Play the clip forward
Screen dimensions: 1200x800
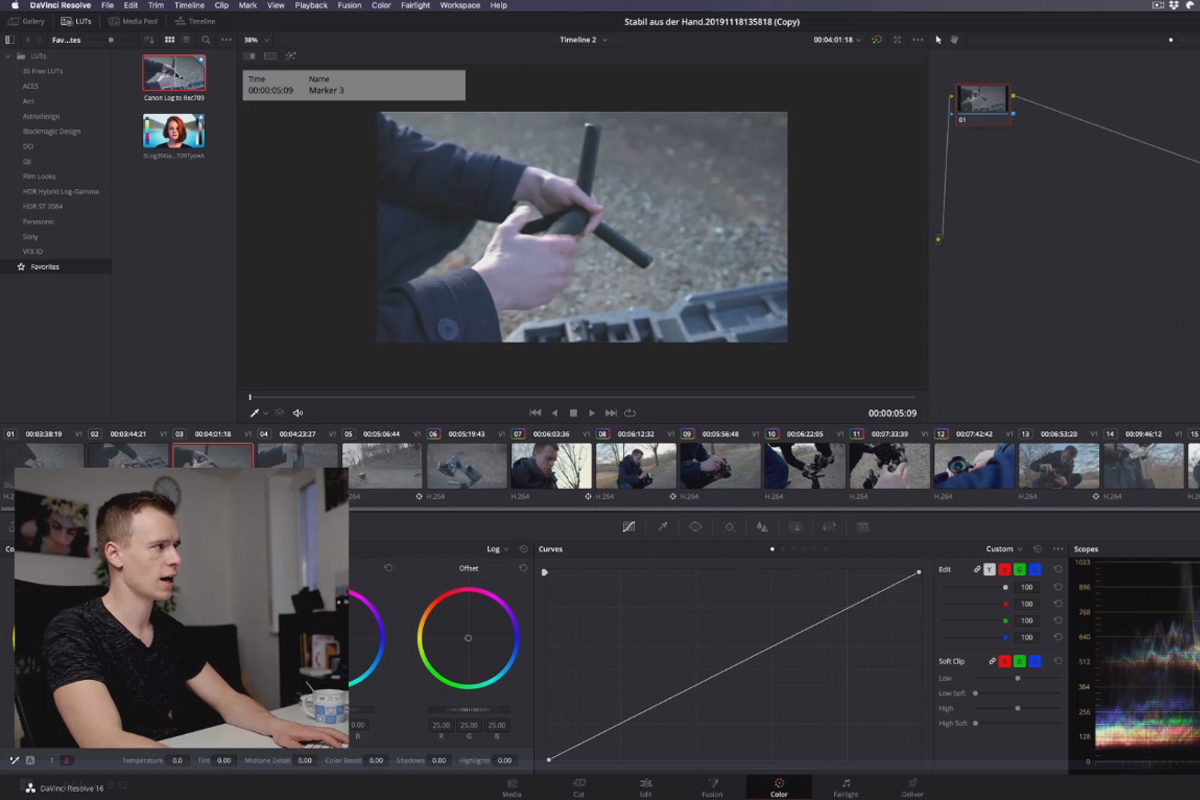tap(592, 413)
